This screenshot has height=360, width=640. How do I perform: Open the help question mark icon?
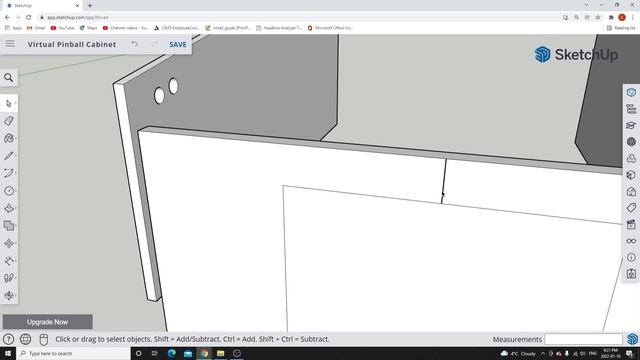tap(8, 339)
